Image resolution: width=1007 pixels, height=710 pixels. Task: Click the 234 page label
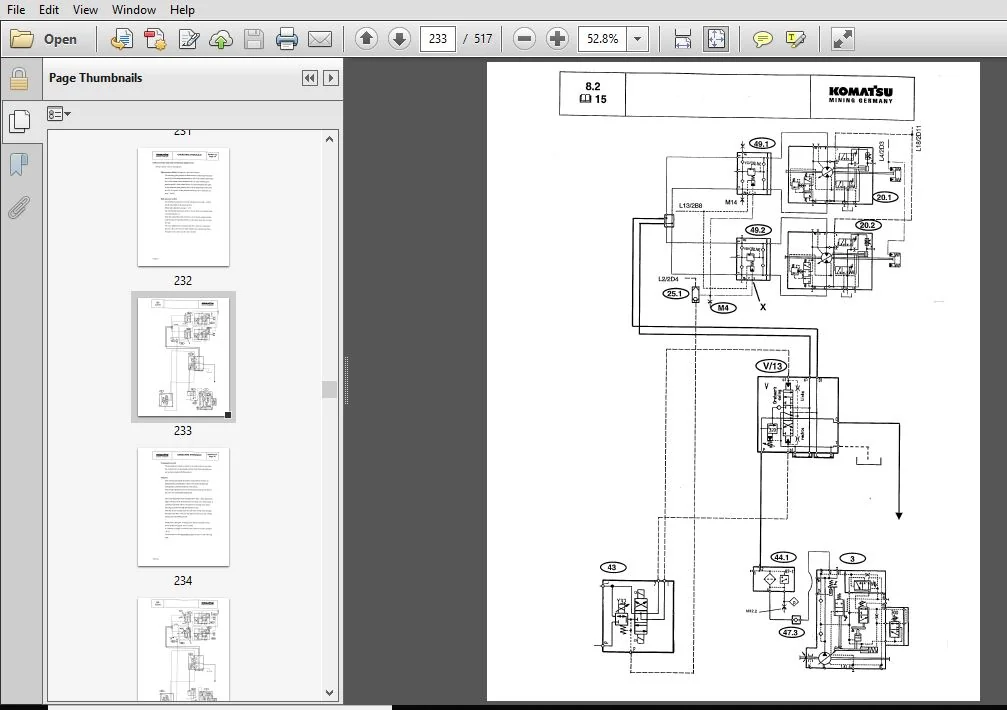183,580
